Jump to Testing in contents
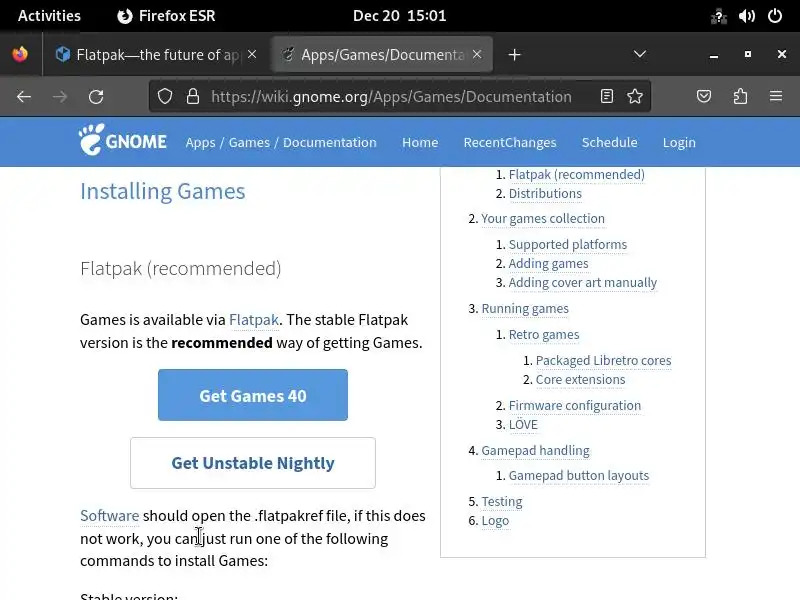800x600 pixels. 502,502
